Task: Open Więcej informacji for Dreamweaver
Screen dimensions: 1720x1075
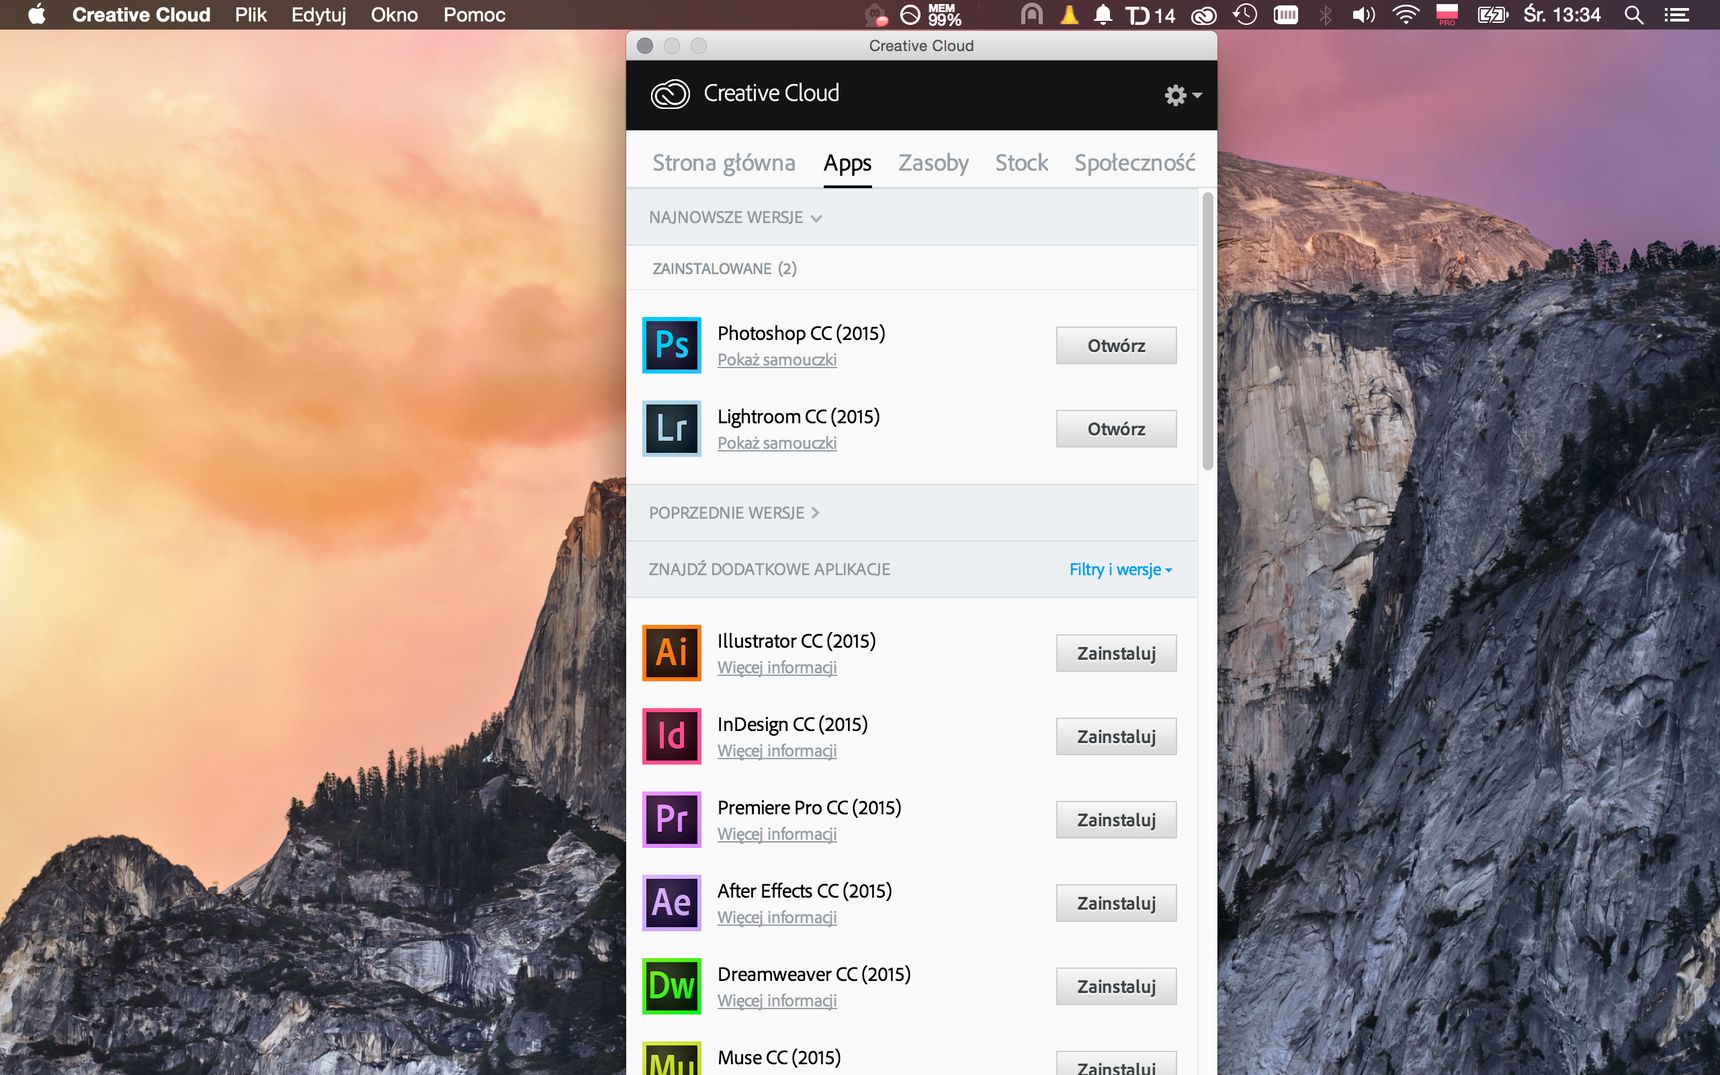Action: (777, 1001)
